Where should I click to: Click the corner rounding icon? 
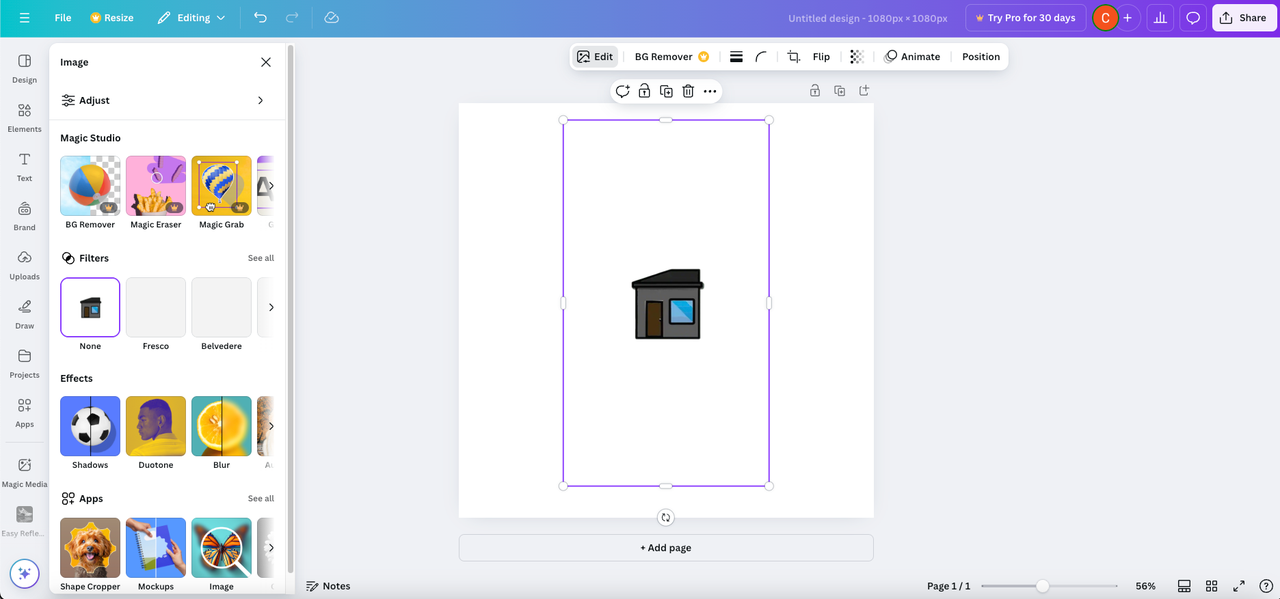(761, 57)
